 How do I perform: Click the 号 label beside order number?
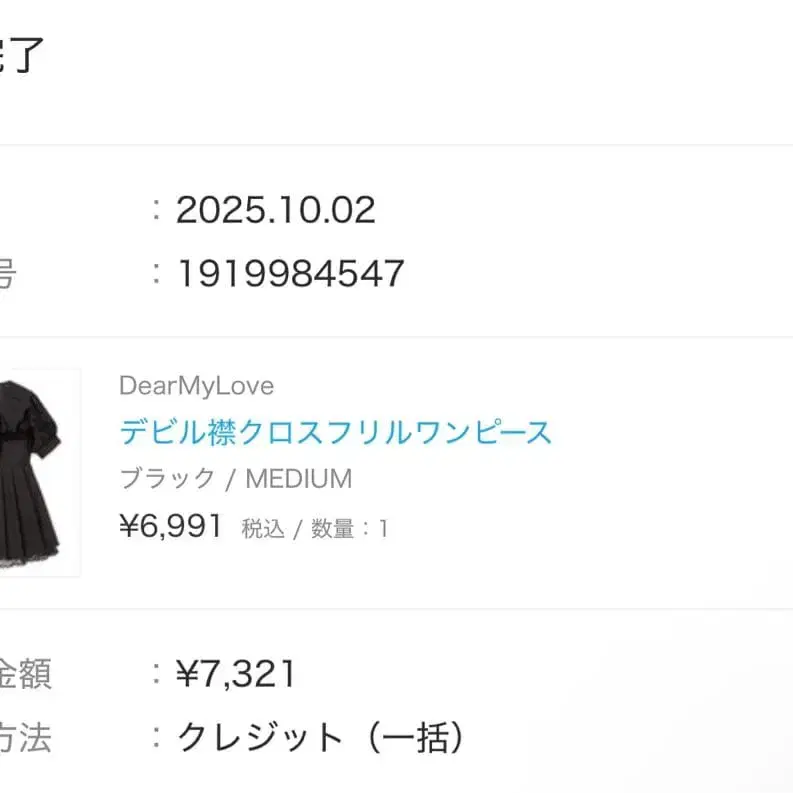(6, 273)
